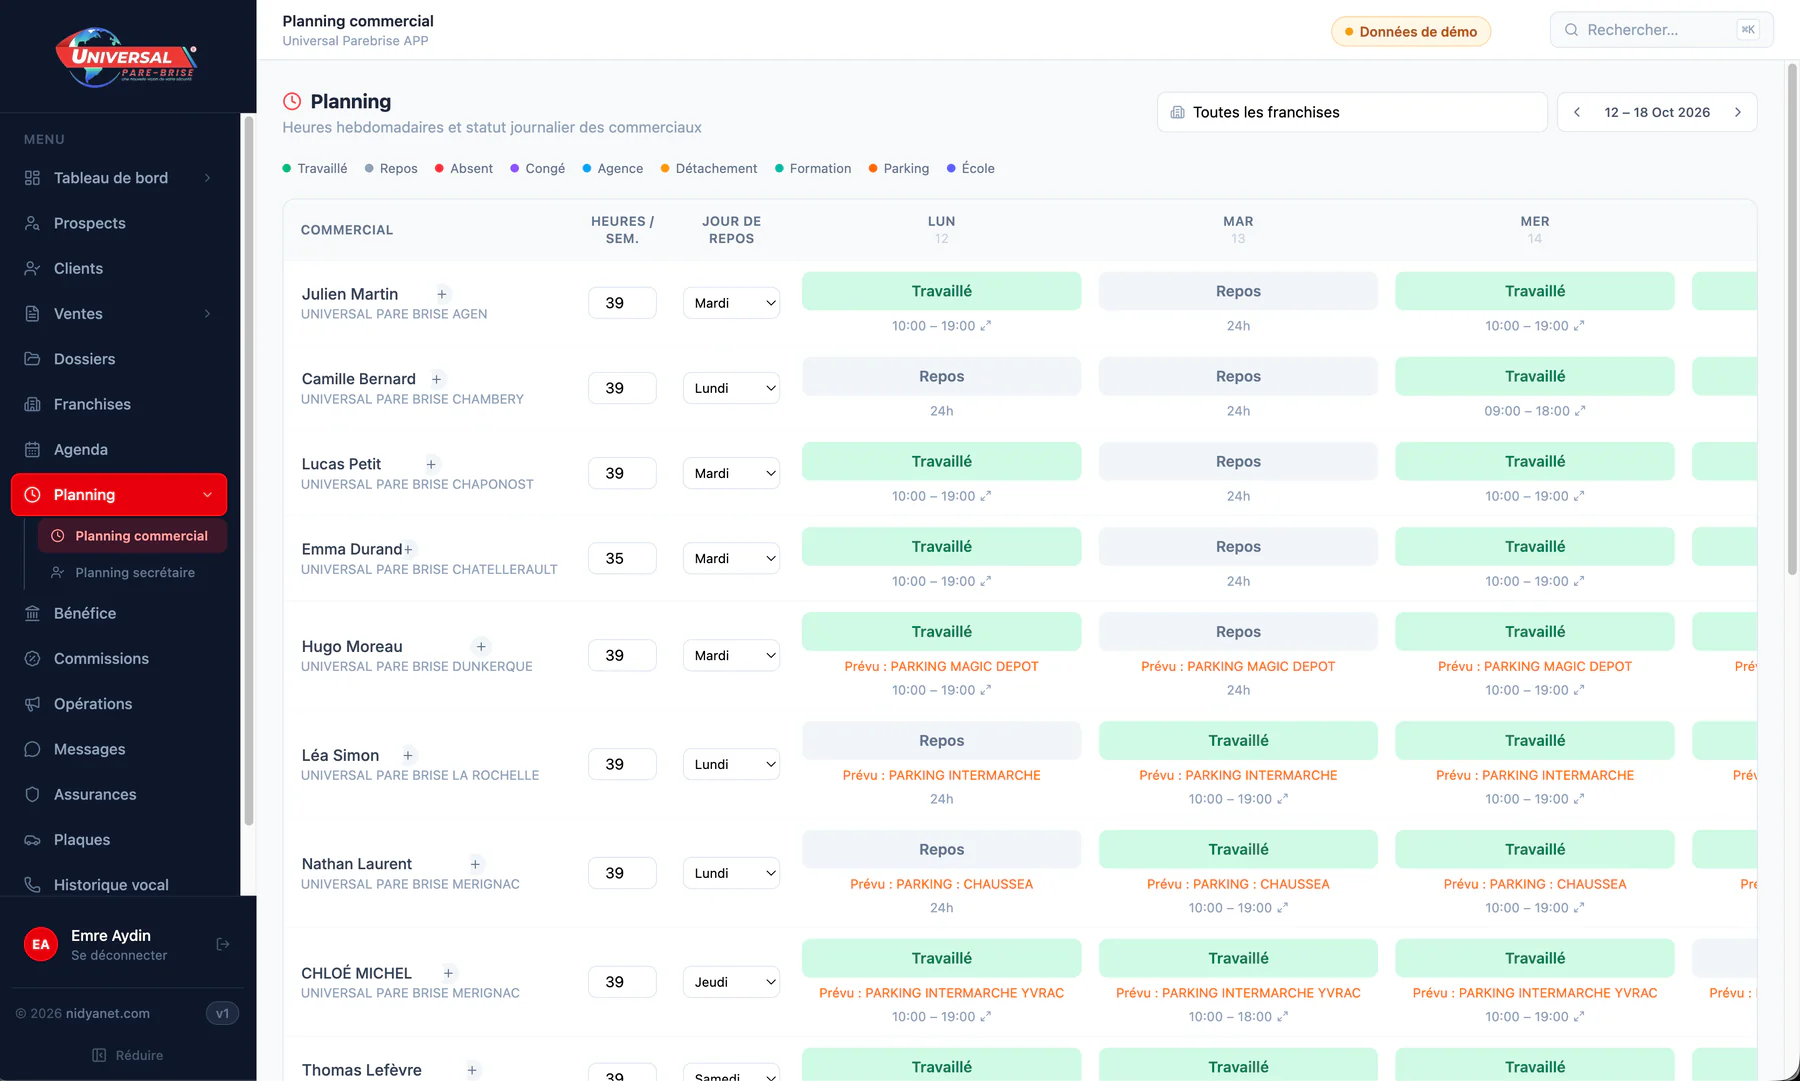The width and height of the screenshot is (1800, 1081).
Task: Open Camille Bernard's Lundi rest day dropdown
Action: (x=731, y=388)
